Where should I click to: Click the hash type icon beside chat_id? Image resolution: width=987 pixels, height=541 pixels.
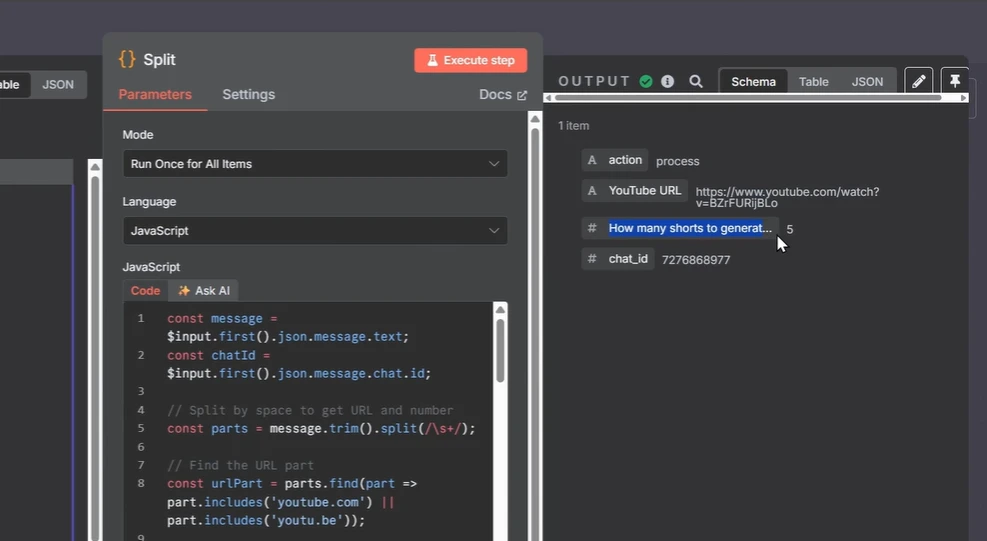coord(592,259)
